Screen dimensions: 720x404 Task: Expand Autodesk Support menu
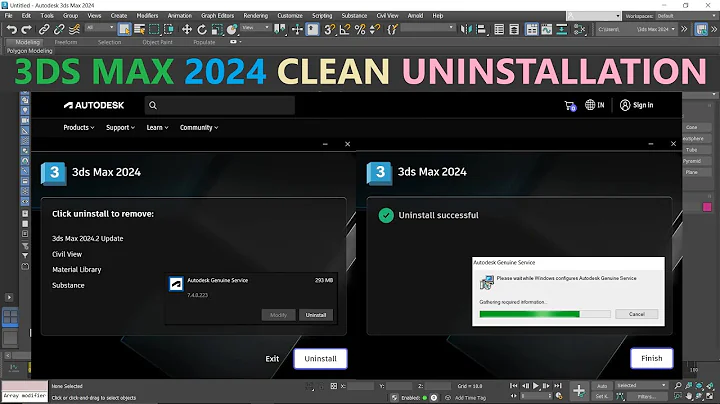click(x=120, y=128)
